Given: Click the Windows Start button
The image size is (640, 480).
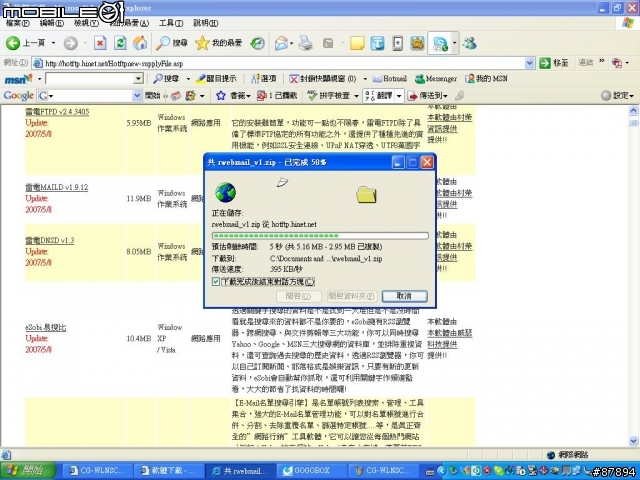Looking at the screenshot, I should (x=27, y=470).
